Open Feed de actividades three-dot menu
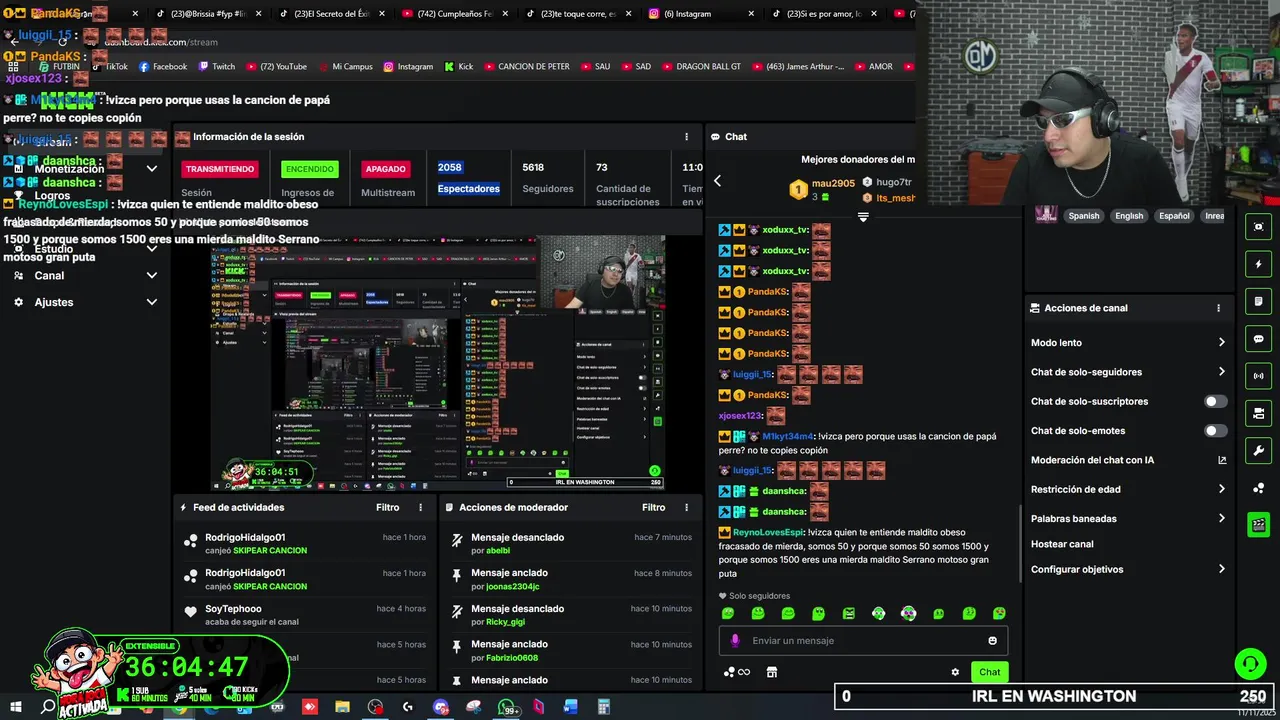 (420, 508)
